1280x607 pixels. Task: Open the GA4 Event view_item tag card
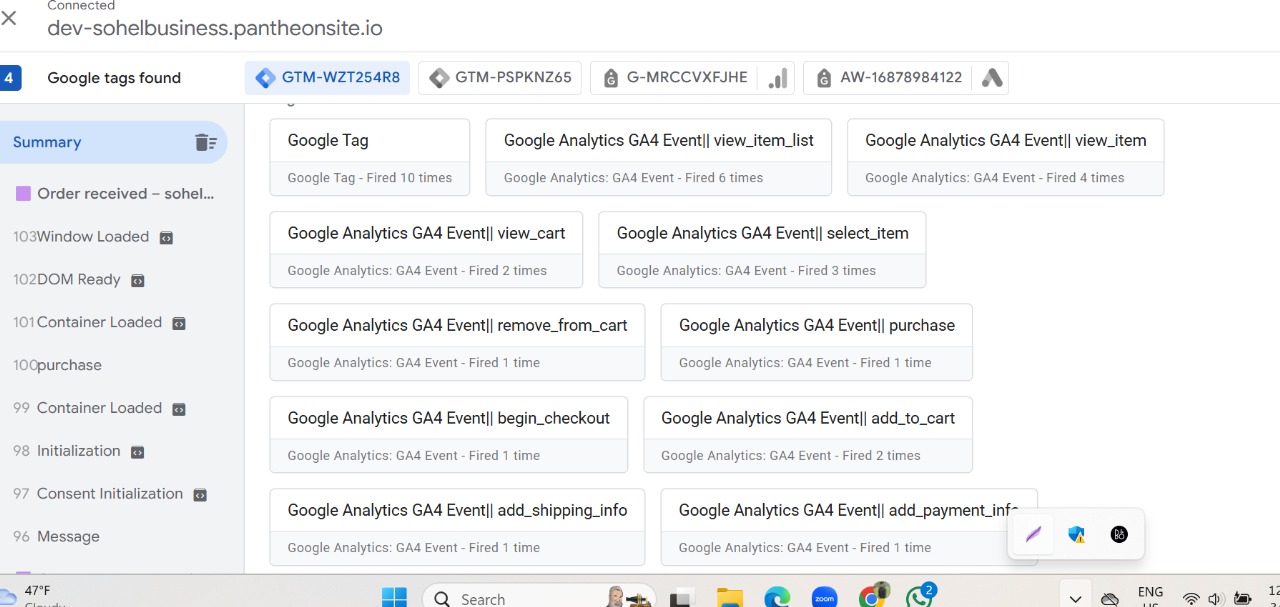[1005, 157]
